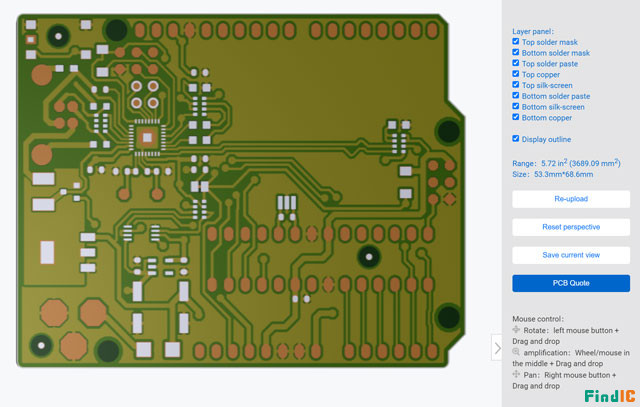Reset perspective of the PCB view

coord(571,227)
